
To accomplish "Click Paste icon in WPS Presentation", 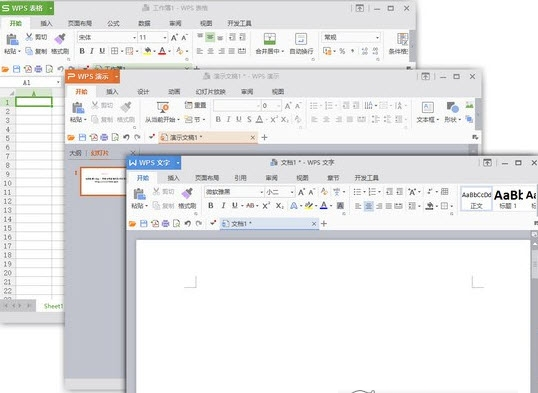I will pos(78,108).
